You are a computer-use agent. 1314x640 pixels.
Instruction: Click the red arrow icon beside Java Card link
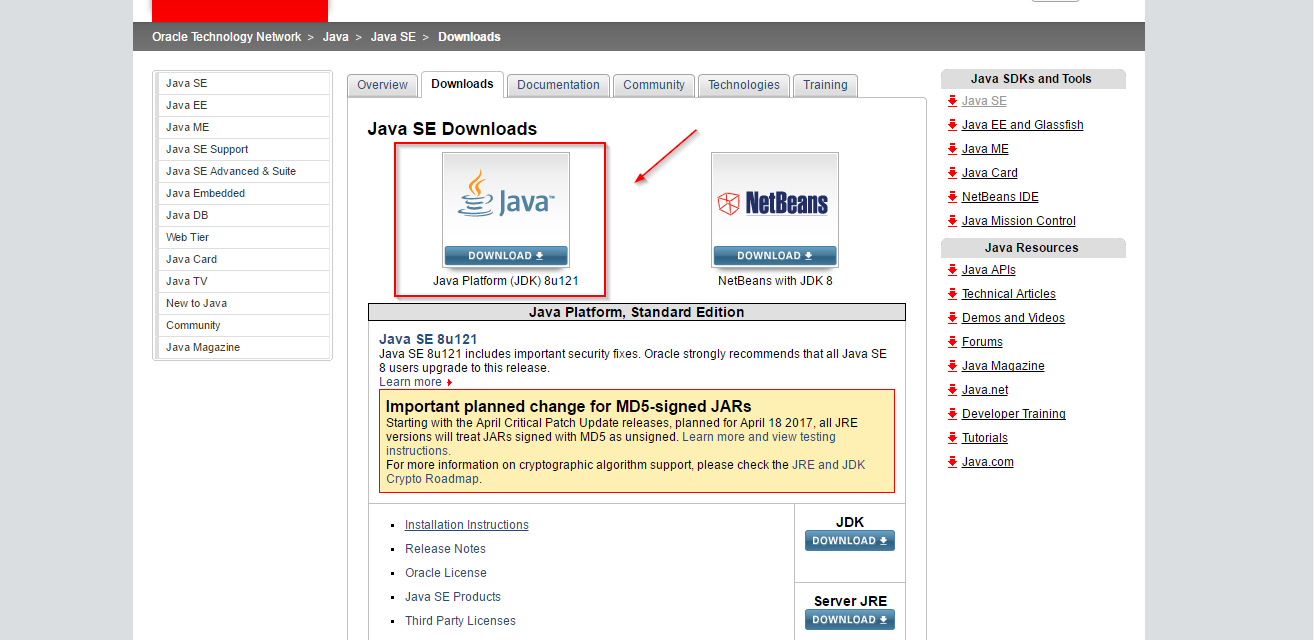pyautogui.click(x=953, y=173)
